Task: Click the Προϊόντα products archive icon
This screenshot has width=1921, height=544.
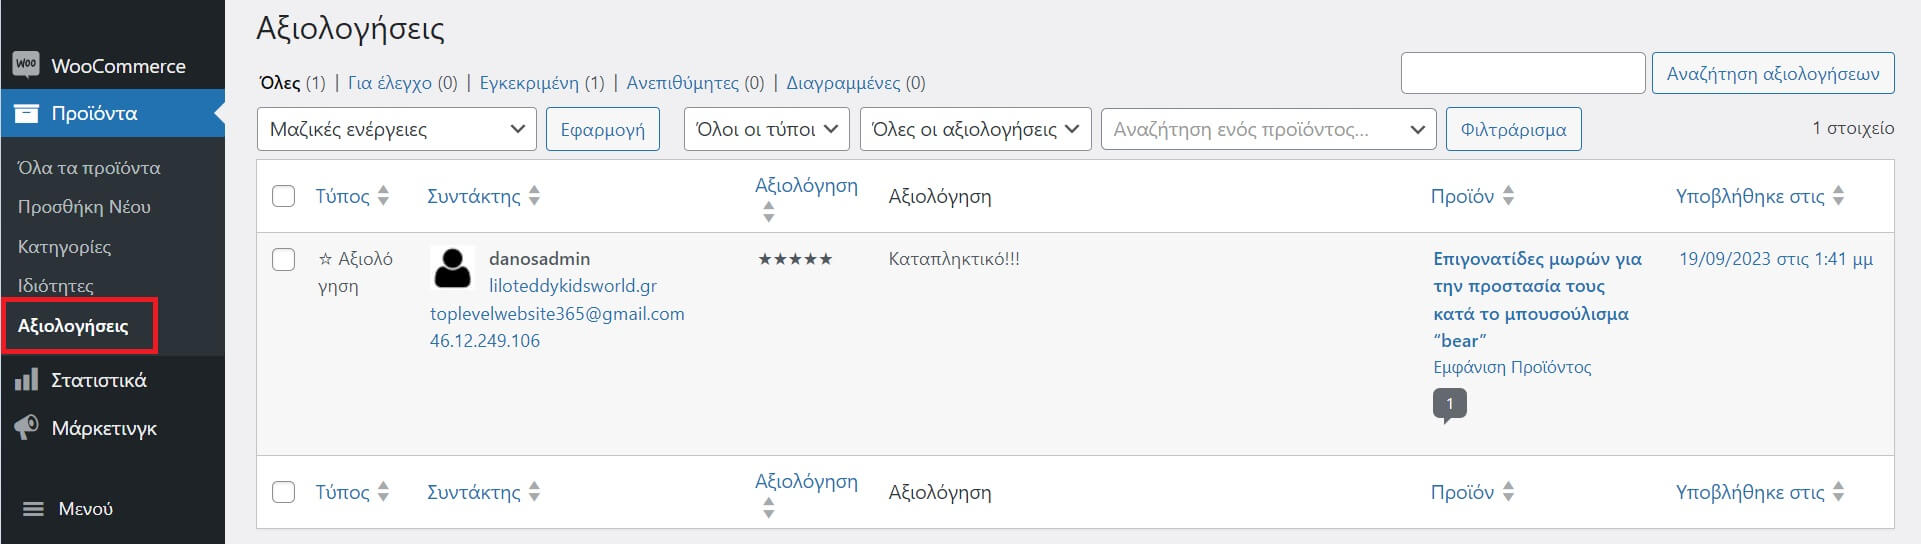Action: [26, 113]
